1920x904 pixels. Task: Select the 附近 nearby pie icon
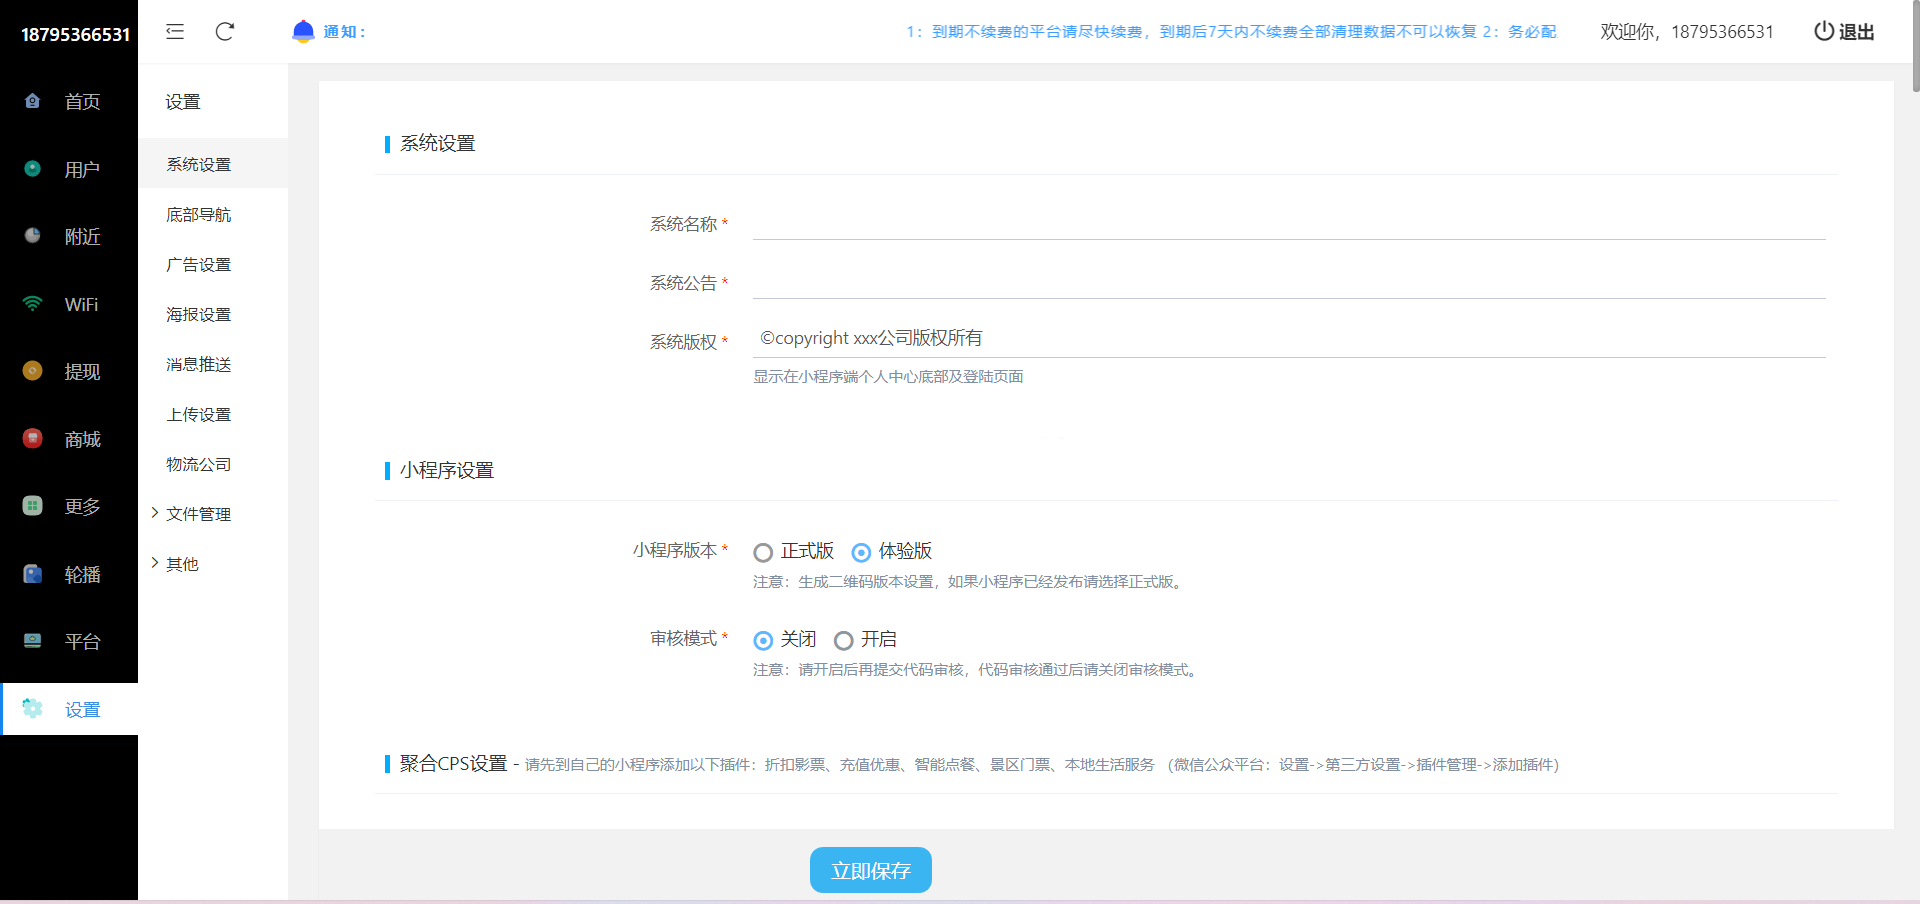(32, 236)
